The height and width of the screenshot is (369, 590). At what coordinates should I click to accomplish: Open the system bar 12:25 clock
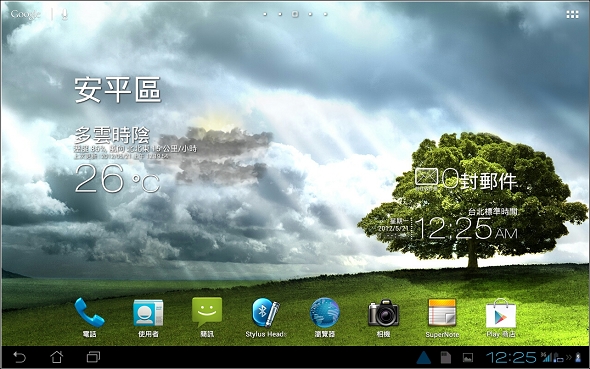pos(511,357)
